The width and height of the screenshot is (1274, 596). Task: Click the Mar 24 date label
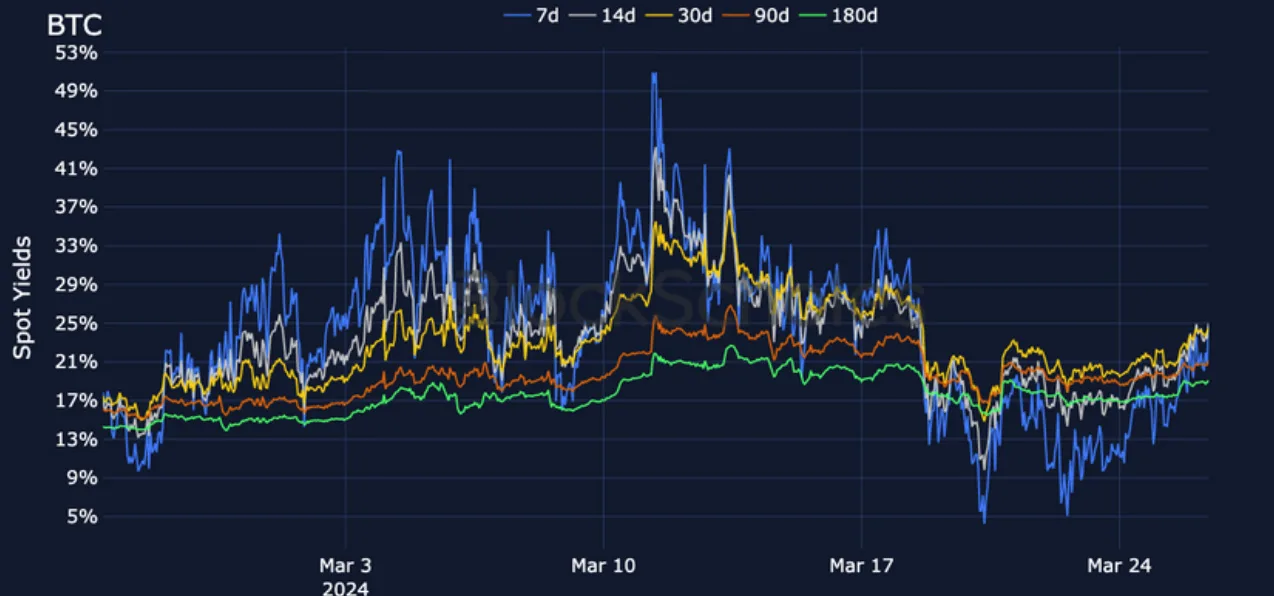pyautogui.click(x=1119, y=566)
